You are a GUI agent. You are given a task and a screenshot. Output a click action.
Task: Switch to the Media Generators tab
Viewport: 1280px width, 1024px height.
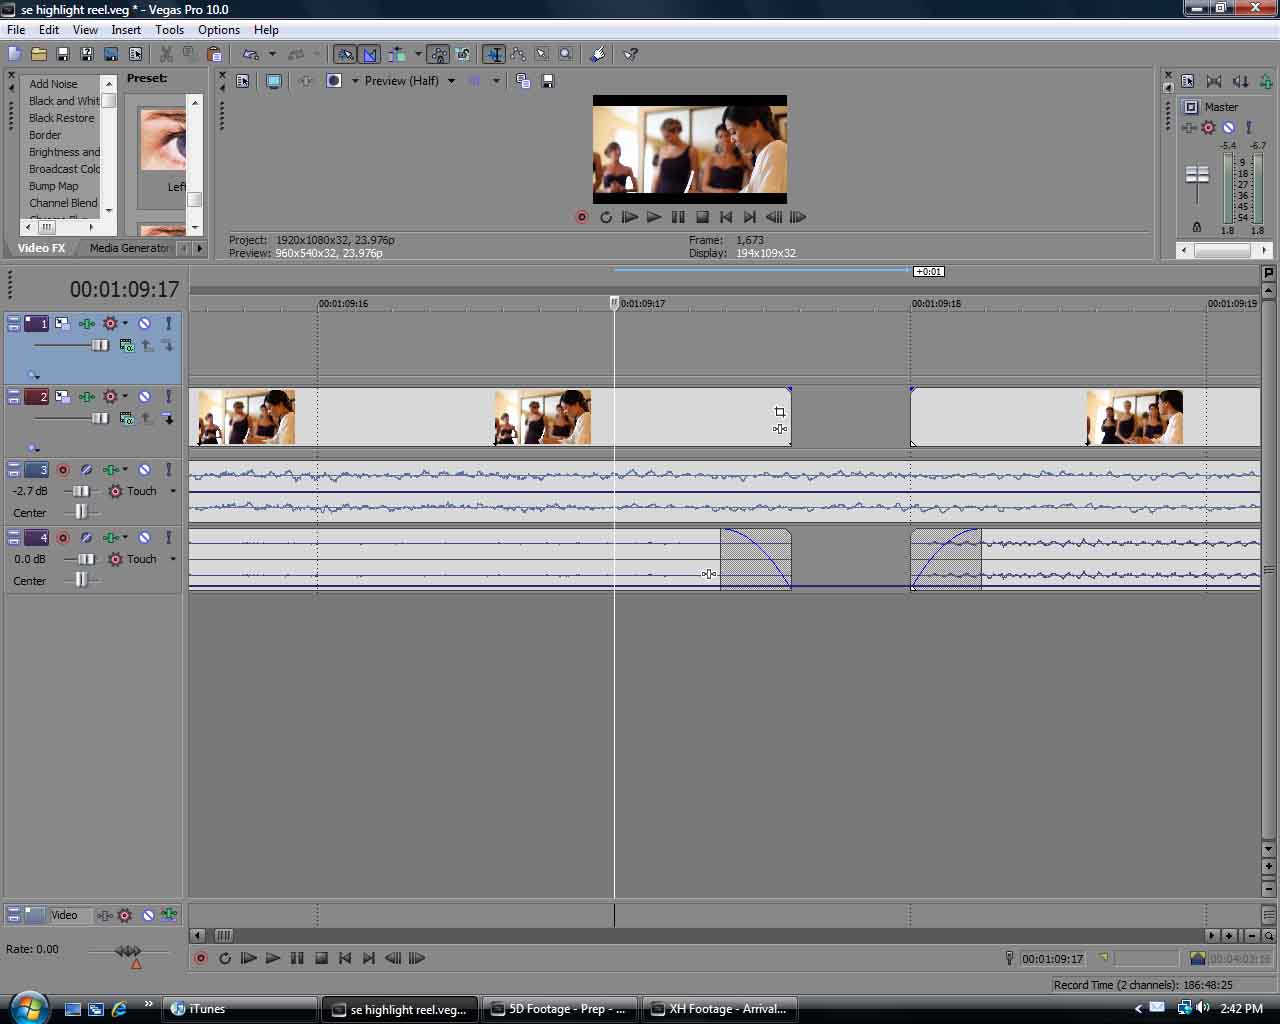click(x=130, y=248)
